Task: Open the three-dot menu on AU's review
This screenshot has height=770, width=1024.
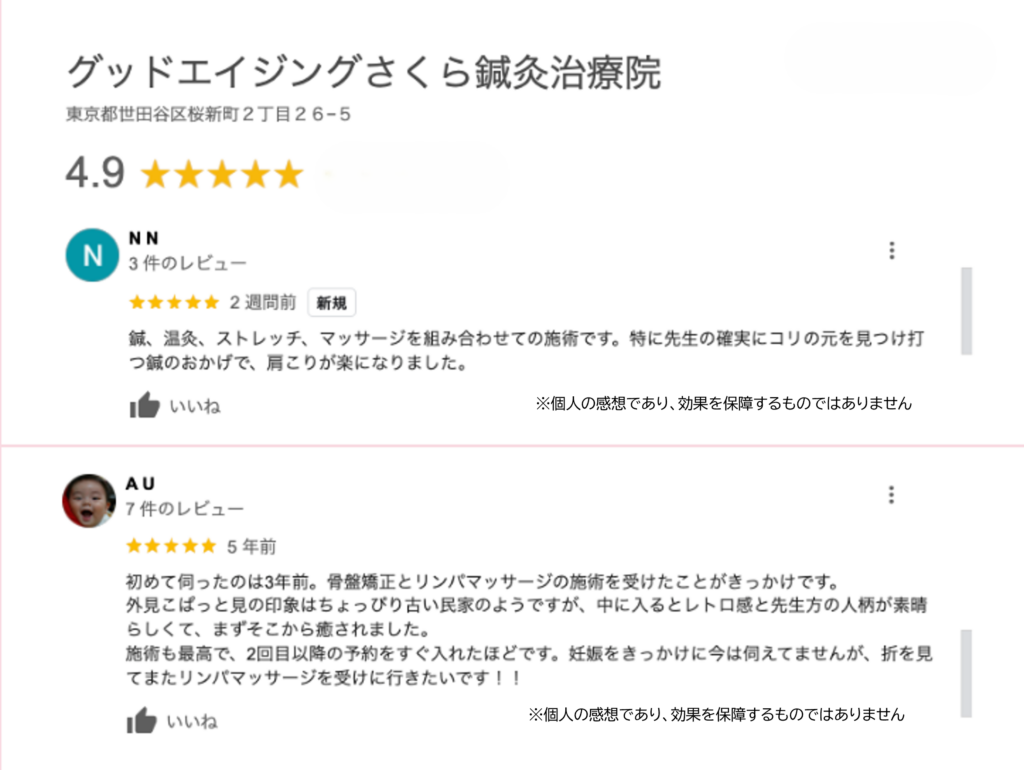Action: (891, 494)
